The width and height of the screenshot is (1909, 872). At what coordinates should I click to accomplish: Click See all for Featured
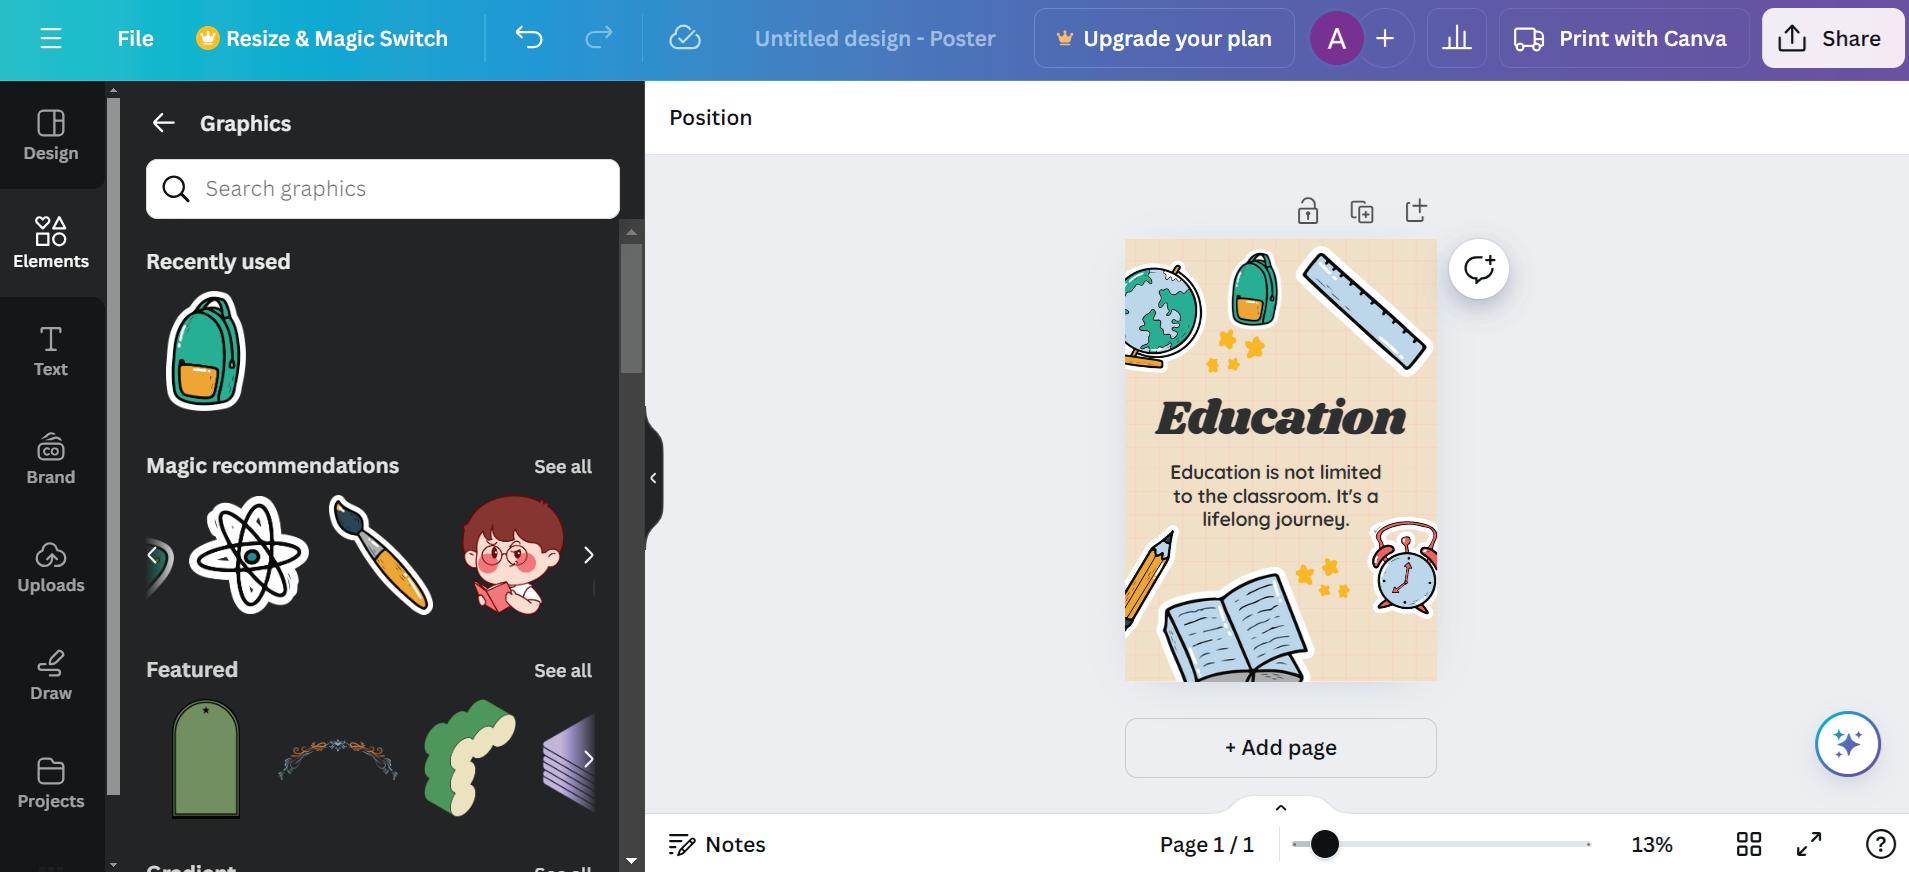coord(563,670)
